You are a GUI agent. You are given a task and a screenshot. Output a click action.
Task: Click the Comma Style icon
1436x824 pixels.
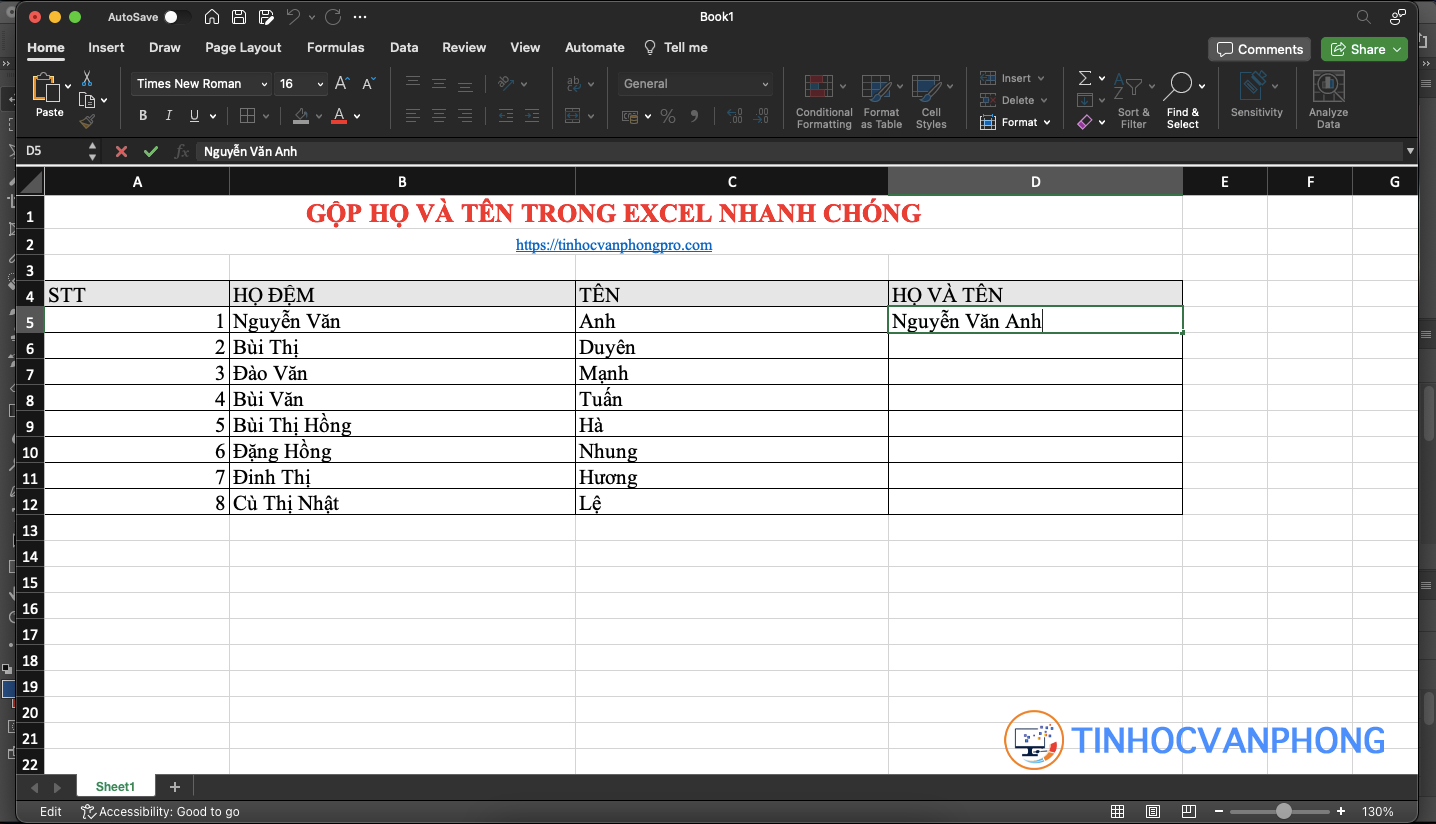[695, 117]
